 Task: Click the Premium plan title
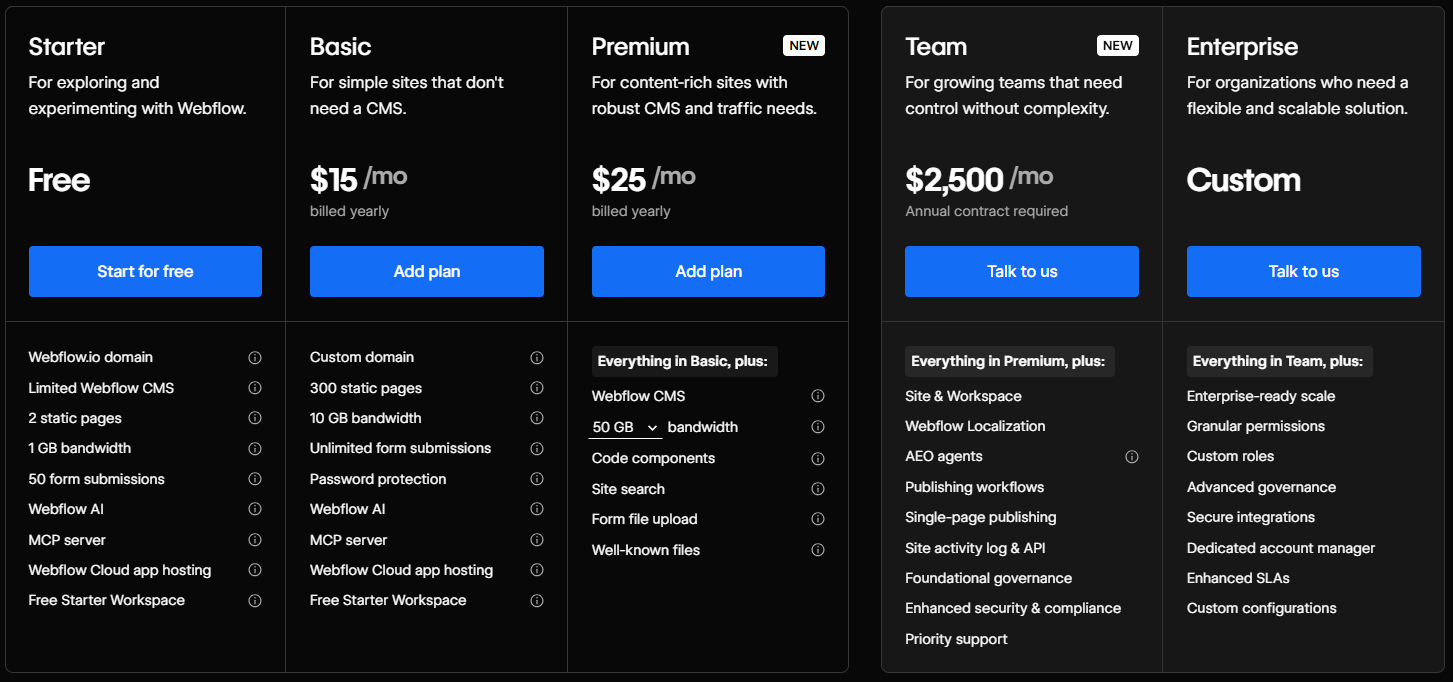(x=641, y=47)
